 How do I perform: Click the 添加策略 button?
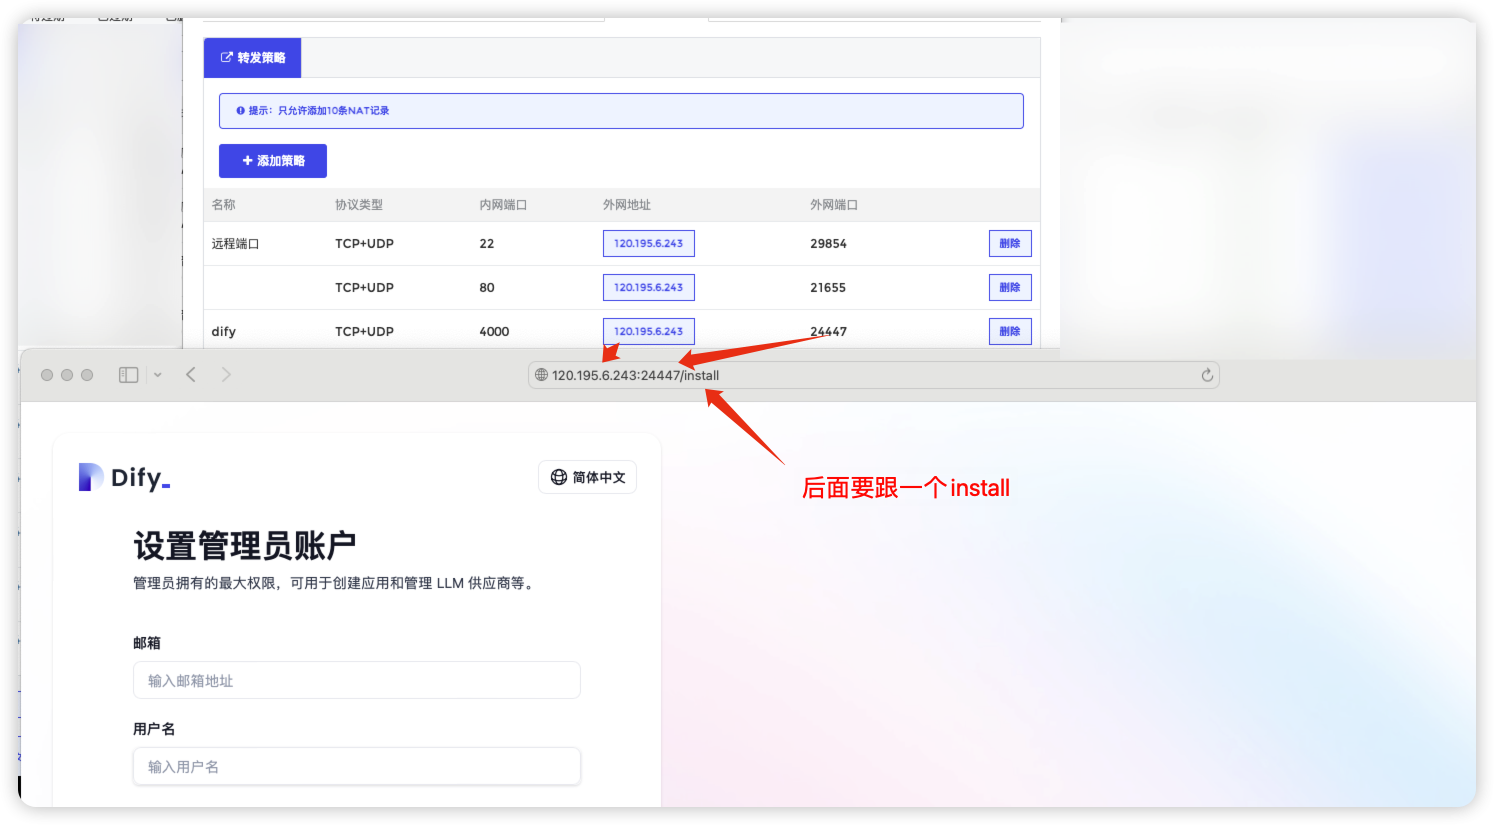273,161
